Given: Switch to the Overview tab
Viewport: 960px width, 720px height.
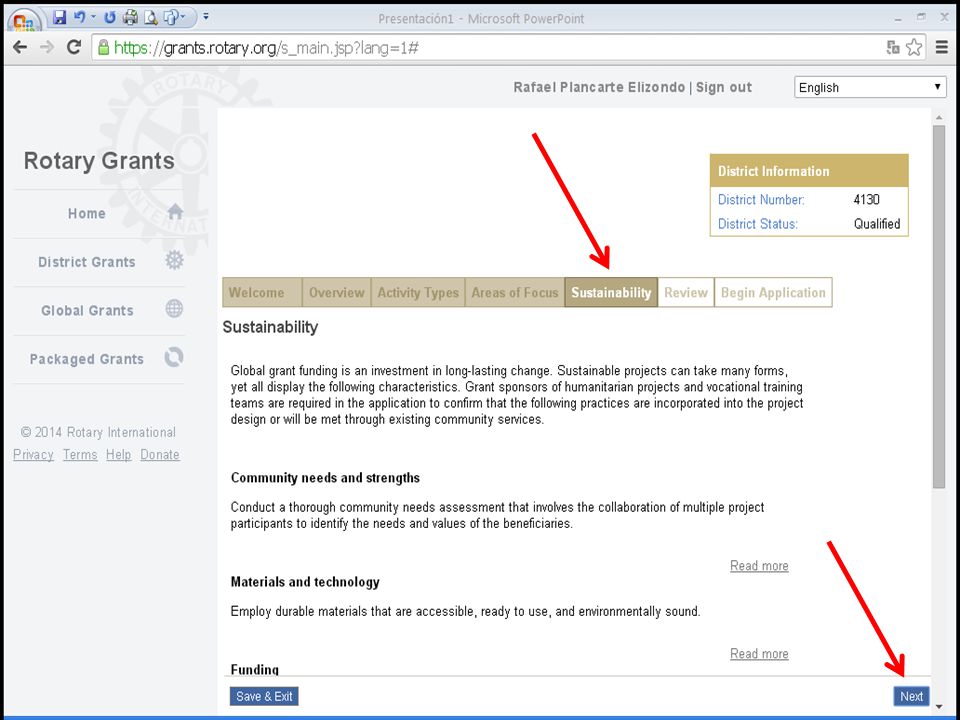Looking at the screenshot, I should (337, 292).
